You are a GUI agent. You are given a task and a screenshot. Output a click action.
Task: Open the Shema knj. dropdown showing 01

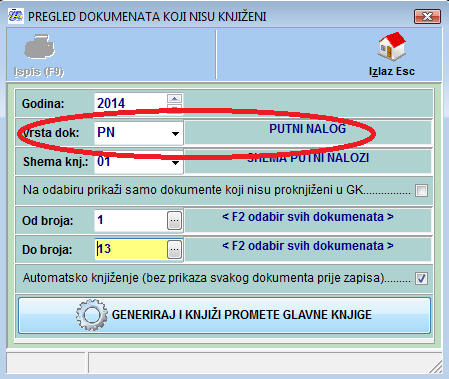(x=175, y=163)
